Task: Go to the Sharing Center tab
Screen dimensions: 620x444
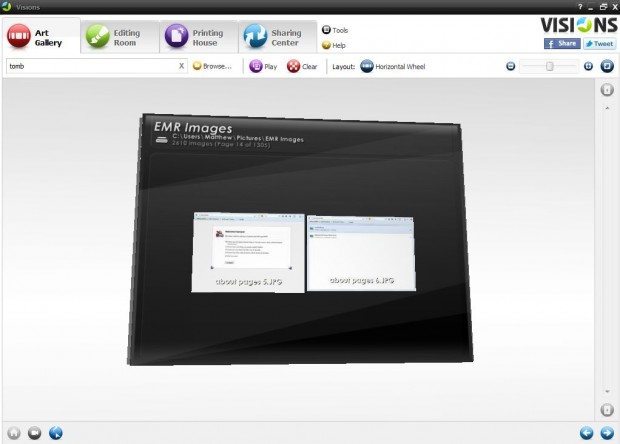Action: point(278,37)
